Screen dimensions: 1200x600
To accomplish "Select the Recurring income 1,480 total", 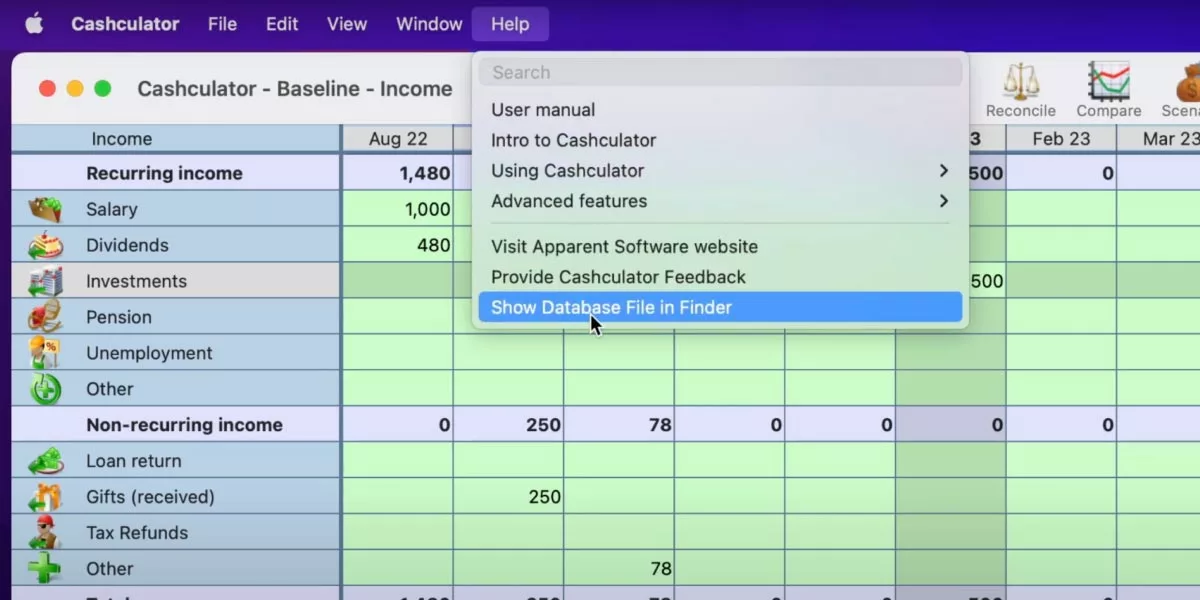I will [398, 173].
